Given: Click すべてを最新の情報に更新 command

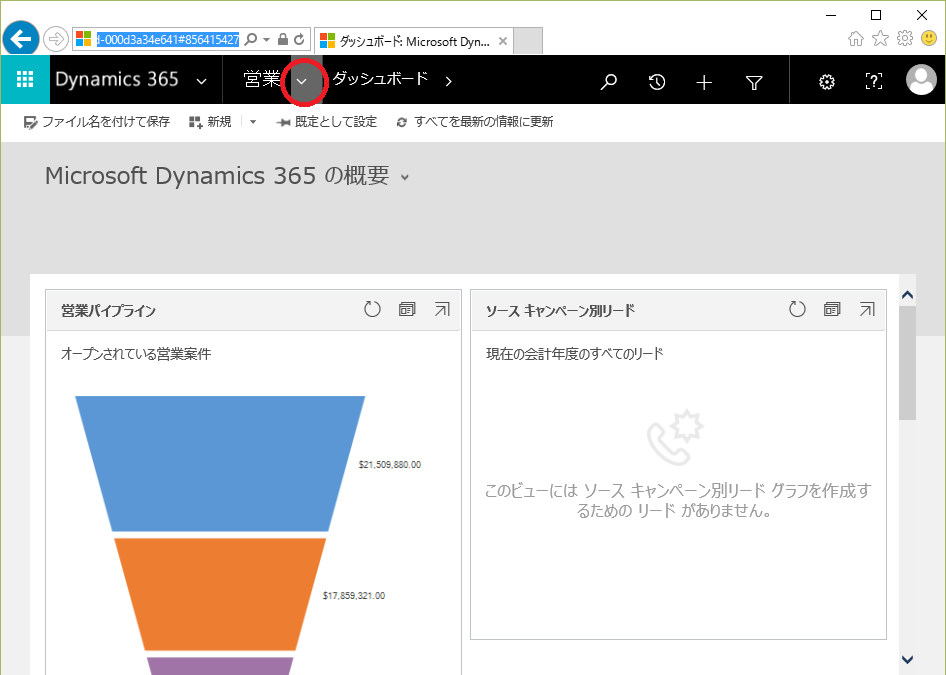Looking at the screenshot, I should pos(475,122).
